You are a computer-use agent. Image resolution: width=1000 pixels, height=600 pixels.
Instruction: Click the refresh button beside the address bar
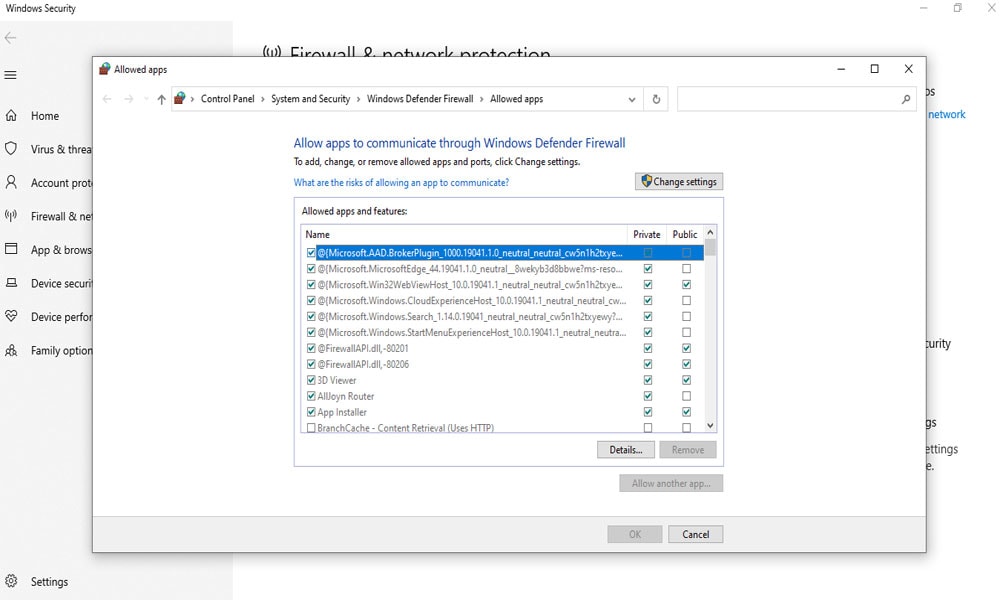(656, 99)
